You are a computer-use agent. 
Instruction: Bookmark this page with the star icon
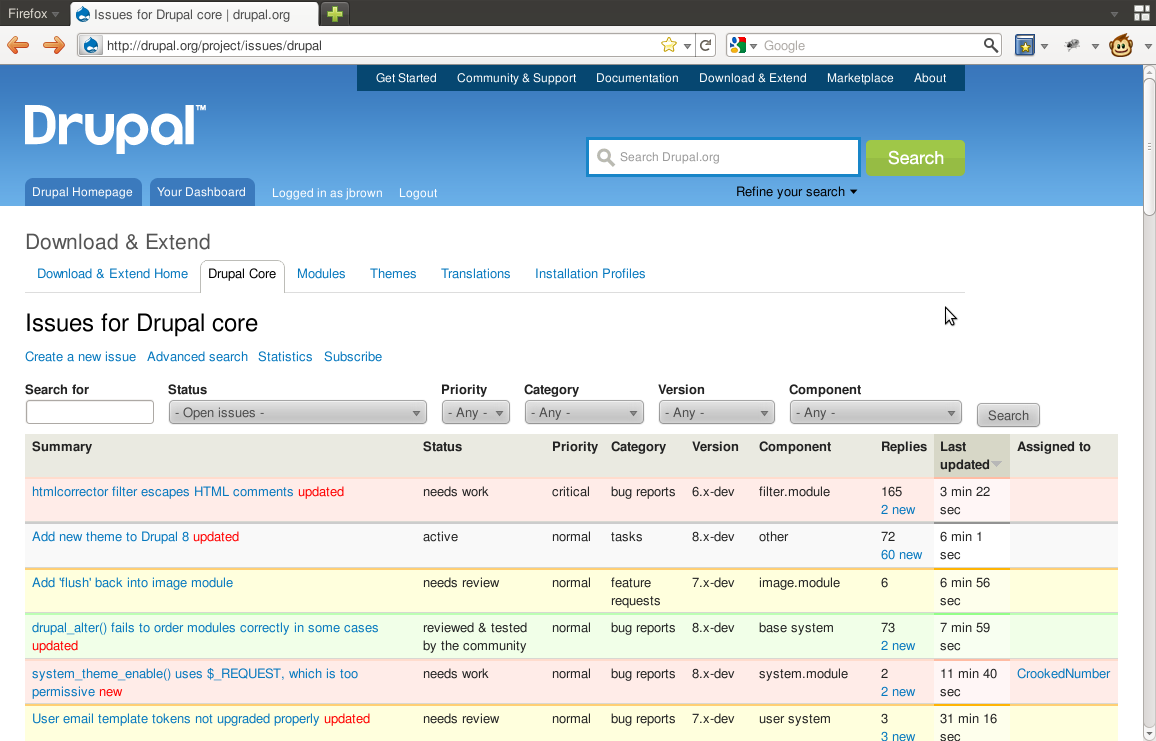tap(669, 45)
